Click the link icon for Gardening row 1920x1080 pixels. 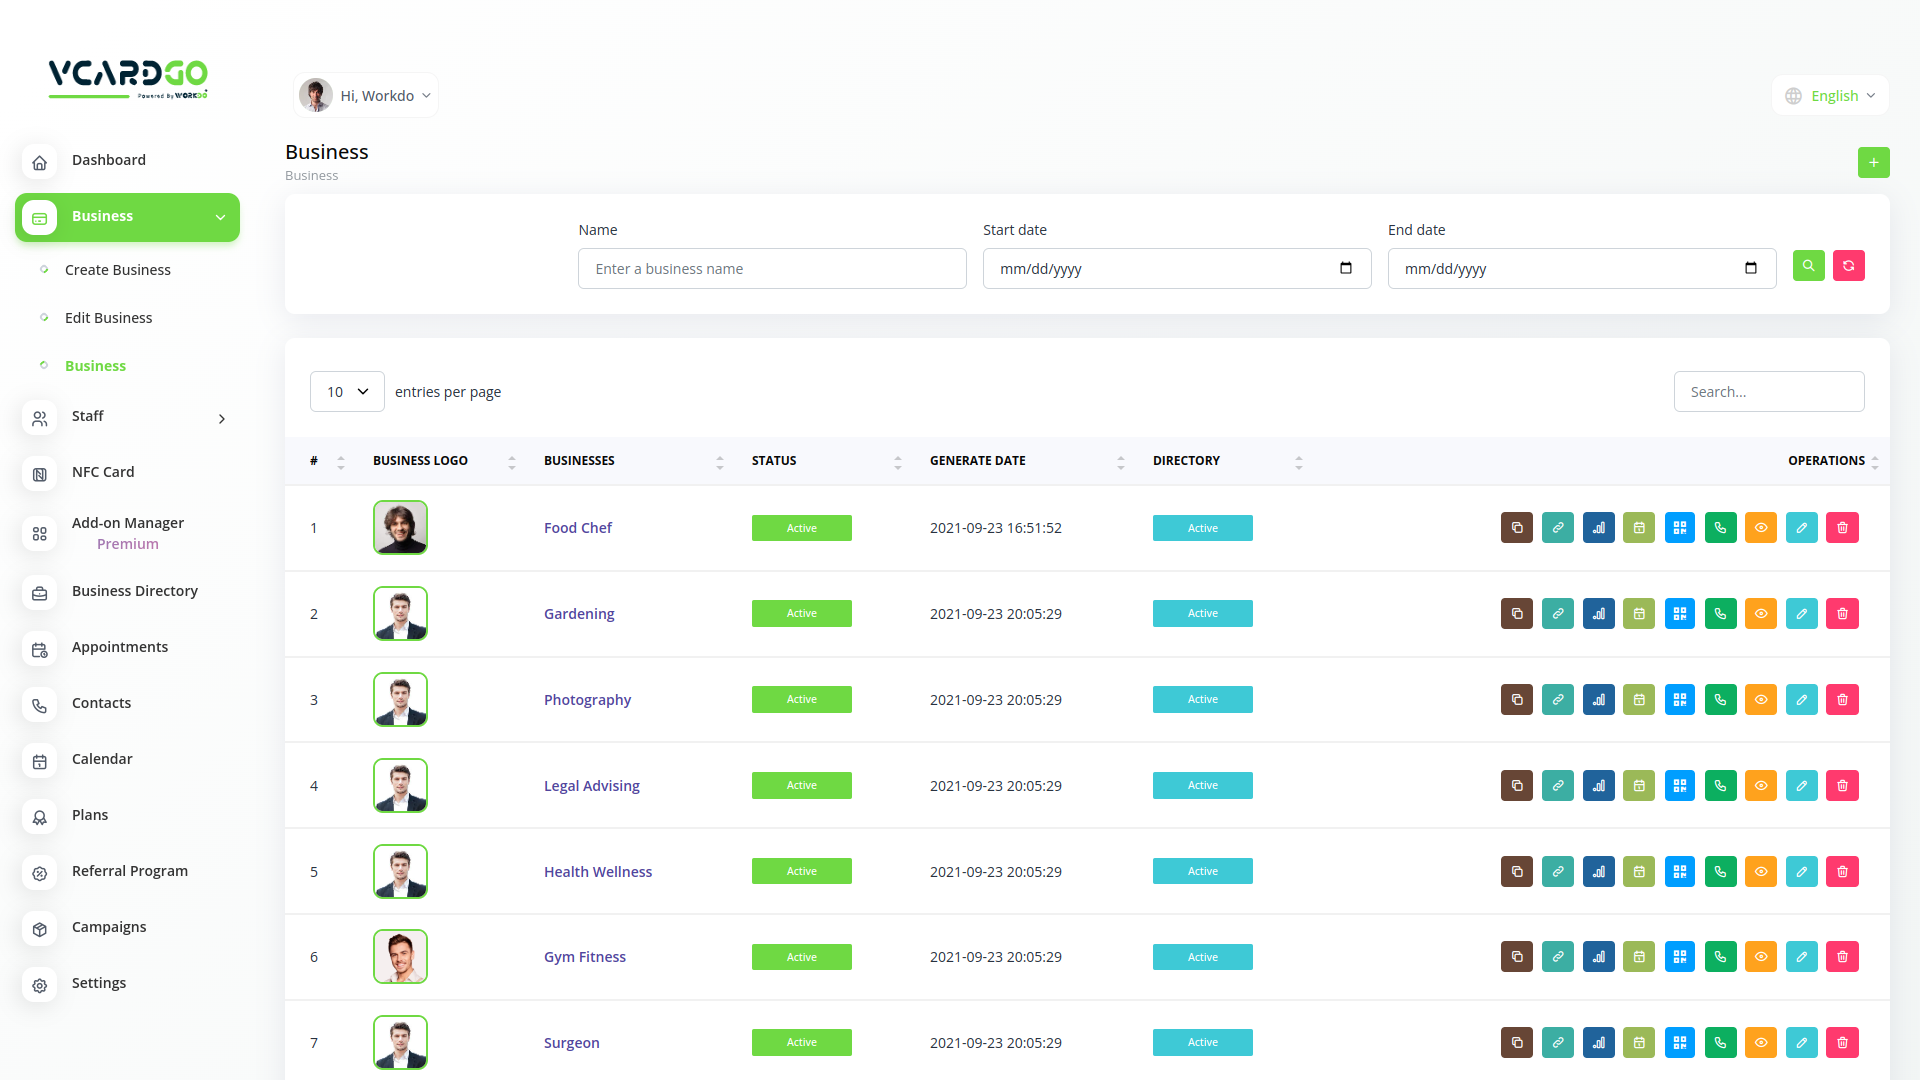click(1557, 614)
